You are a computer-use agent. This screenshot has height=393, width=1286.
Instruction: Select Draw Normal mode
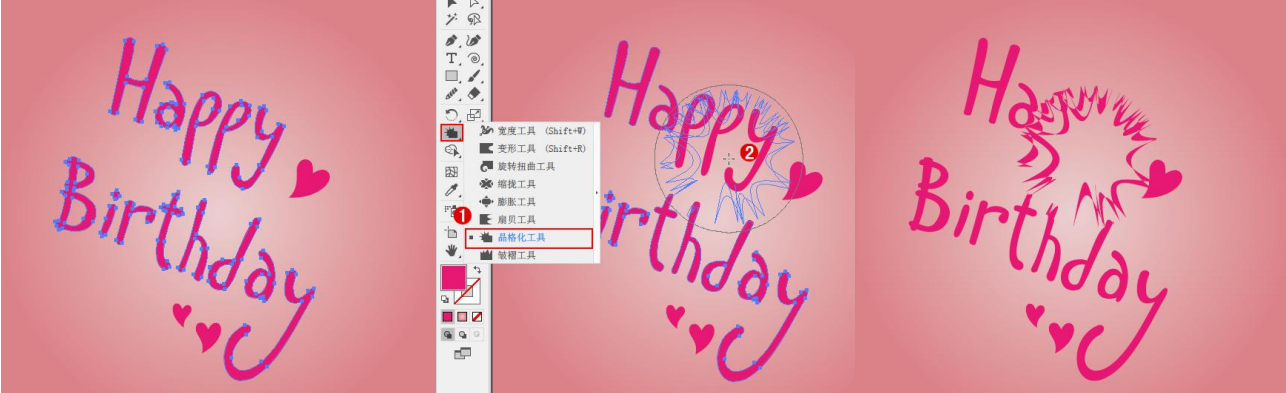[x=447, y=335]
